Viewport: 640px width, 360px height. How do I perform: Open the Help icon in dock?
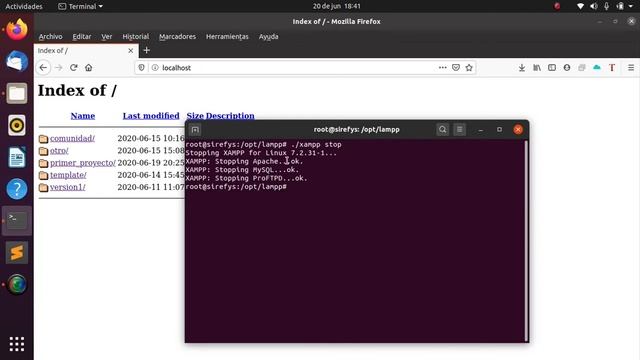click(x=17, y=189)
